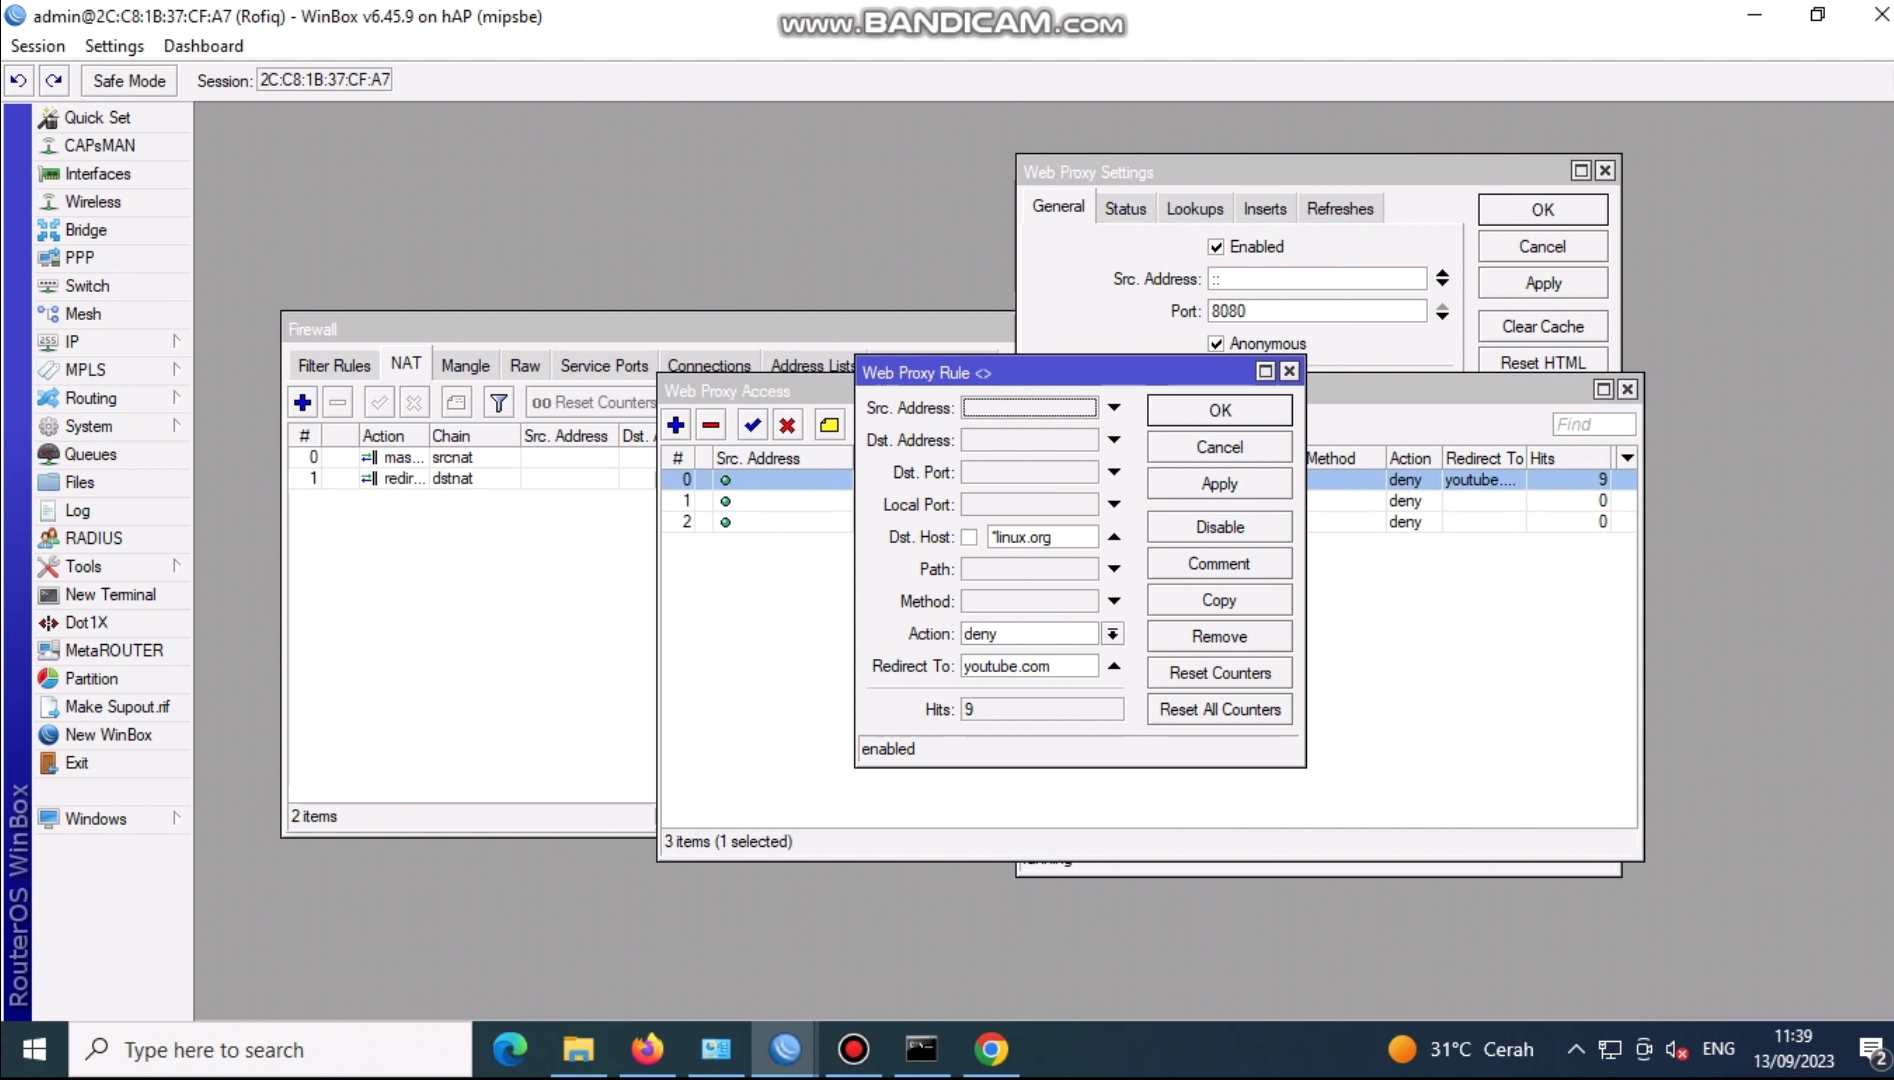Toggle Safe Mode

pos(129,80)
